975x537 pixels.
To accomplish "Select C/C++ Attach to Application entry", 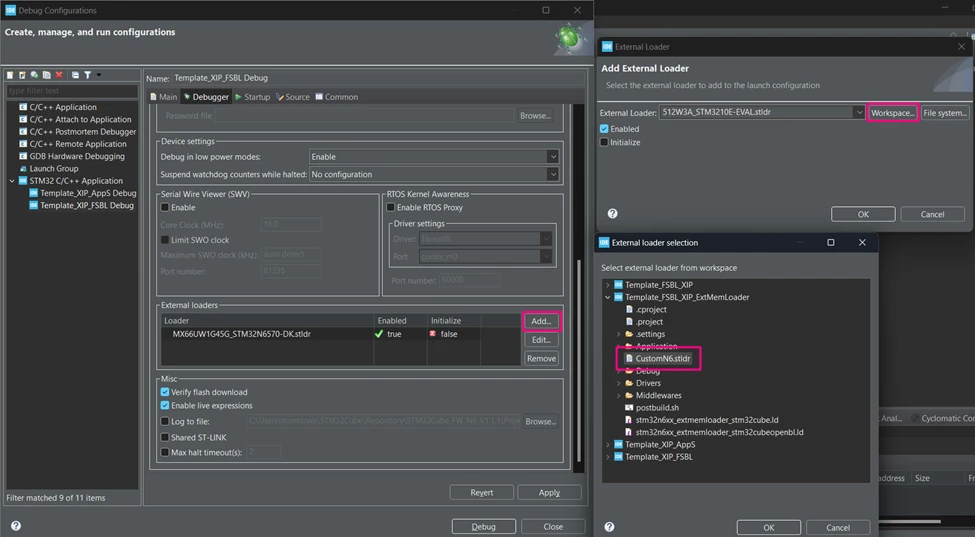I will click(x=80, y=119).
